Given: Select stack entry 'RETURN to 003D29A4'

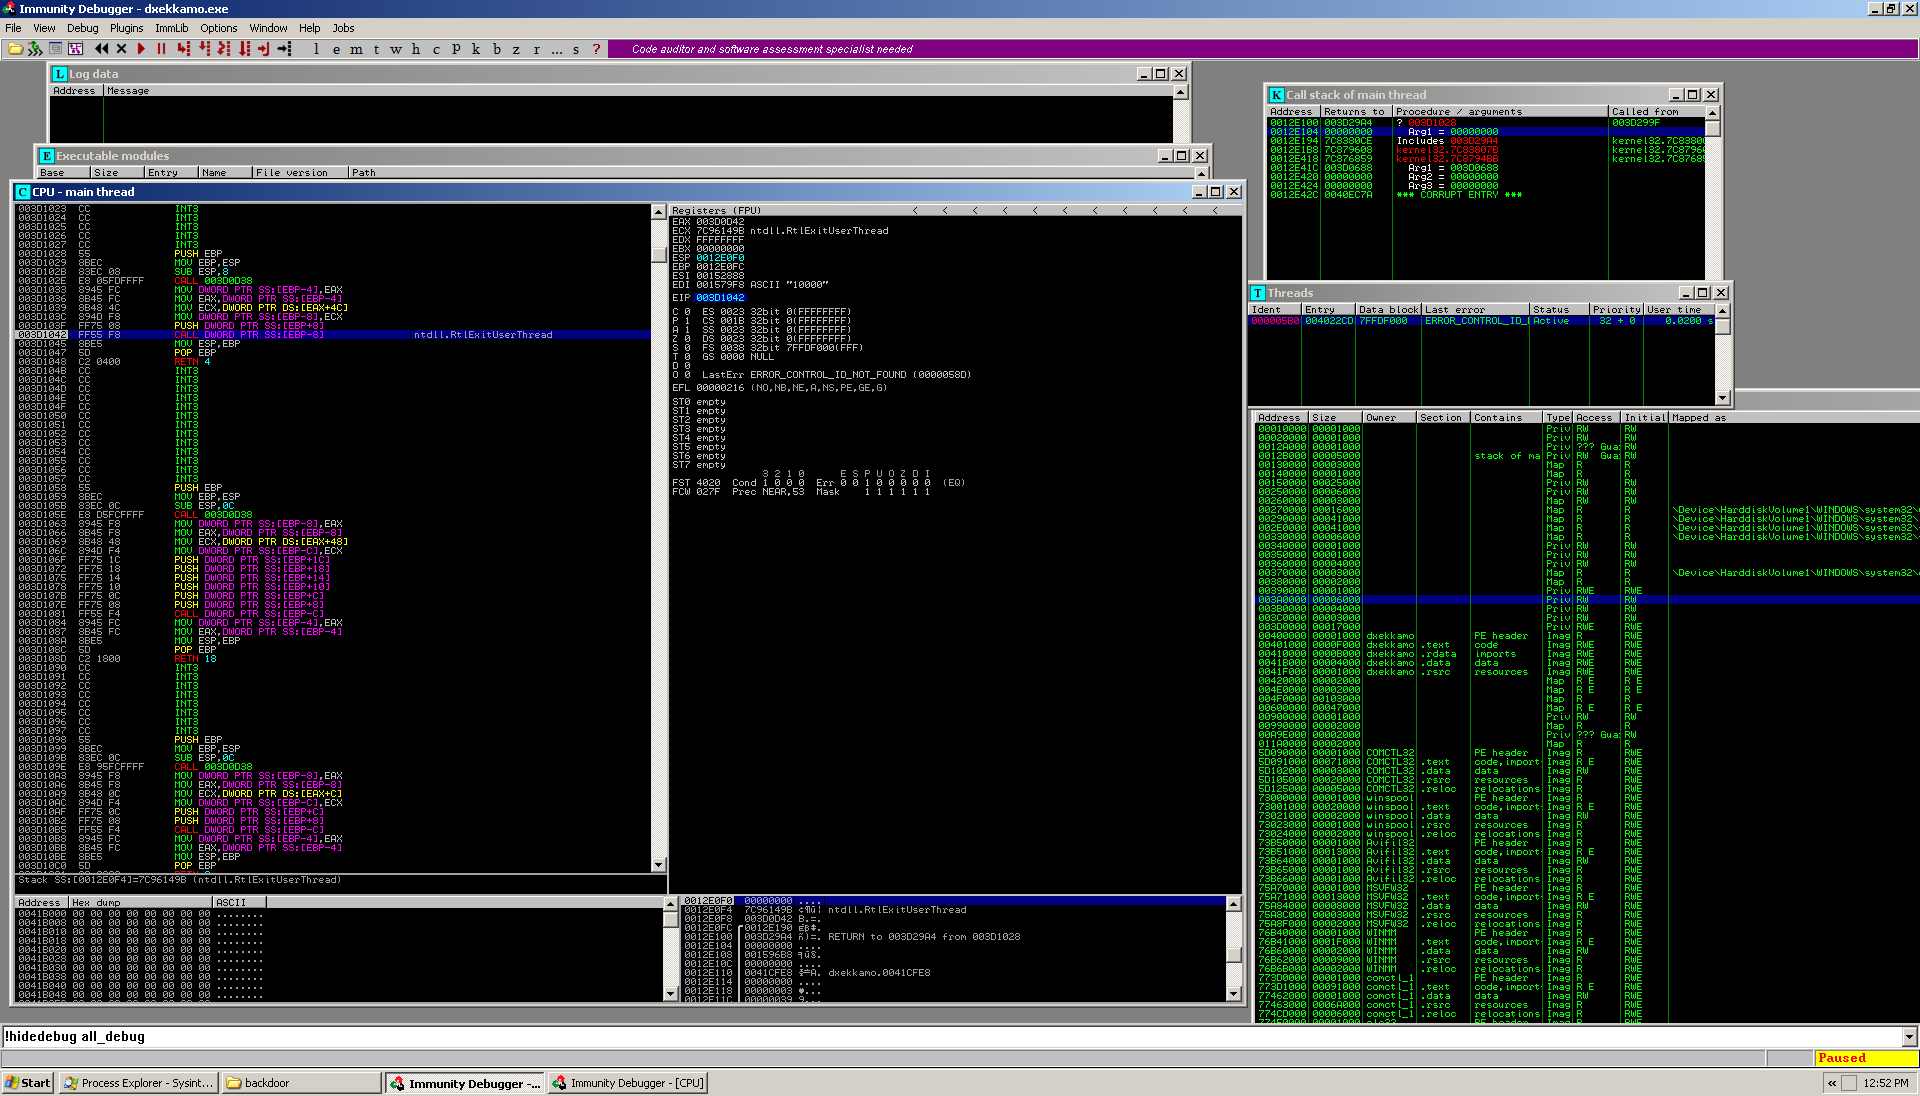Looking at the screenshot, I should [924, 937].
